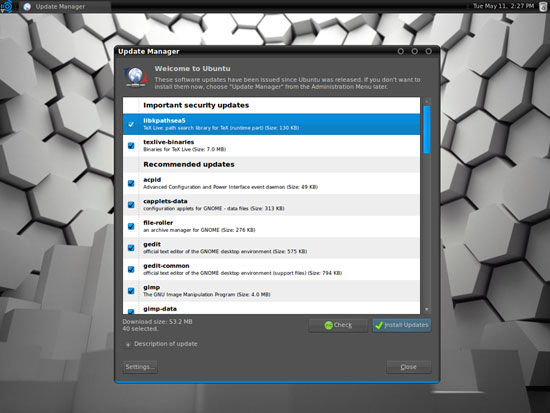The height and width of the screenshot is (413, 550).
Task: Toggle the gimp update checkbox
Action: pyautogui.click(x=131, y=291)
